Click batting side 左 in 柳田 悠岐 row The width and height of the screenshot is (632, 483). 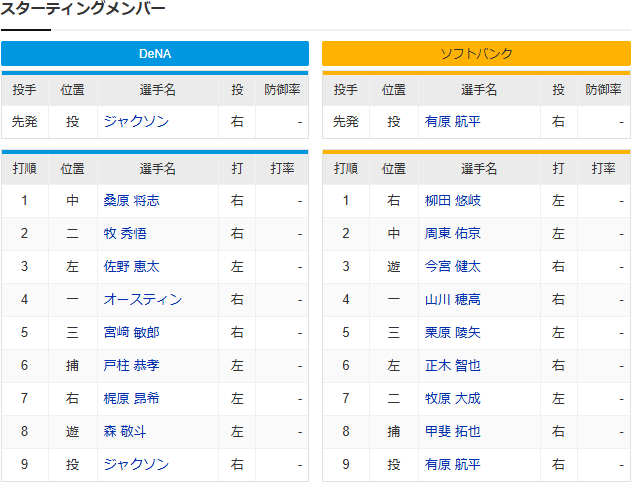coord(558,200)
